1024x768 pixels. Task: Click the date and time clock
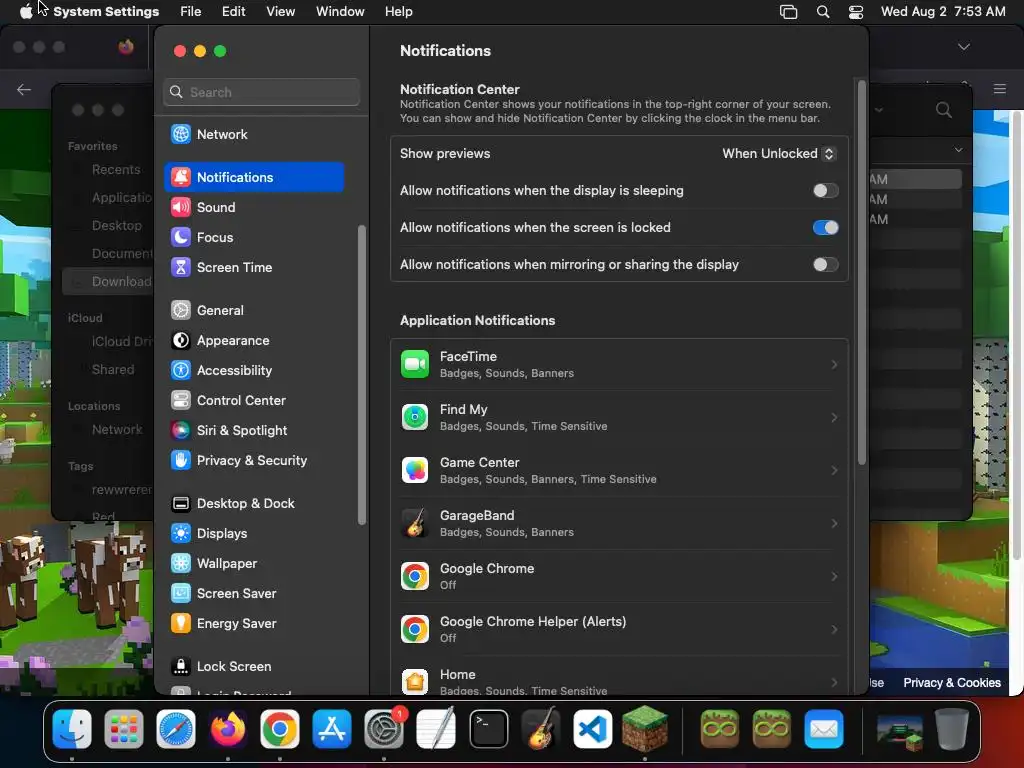coord(943,12)
